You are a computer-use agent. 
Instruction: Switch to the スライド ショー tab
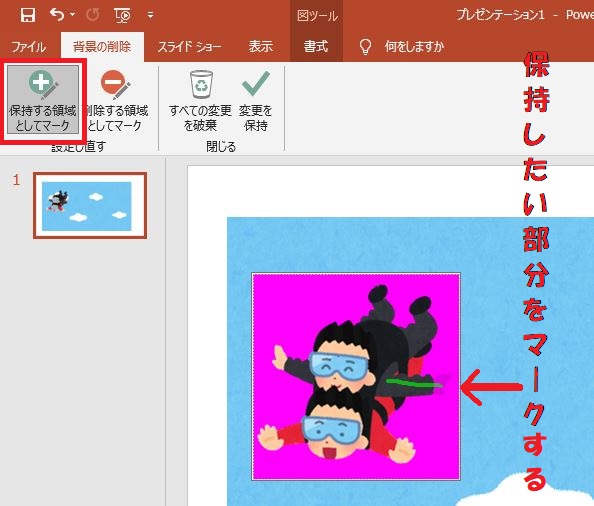pos(189,47)
